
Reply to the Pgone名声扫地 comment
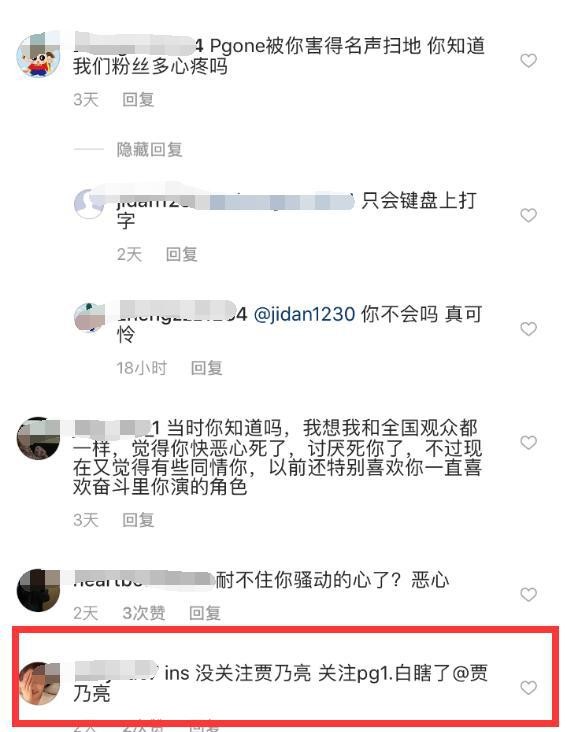point(138,99)
